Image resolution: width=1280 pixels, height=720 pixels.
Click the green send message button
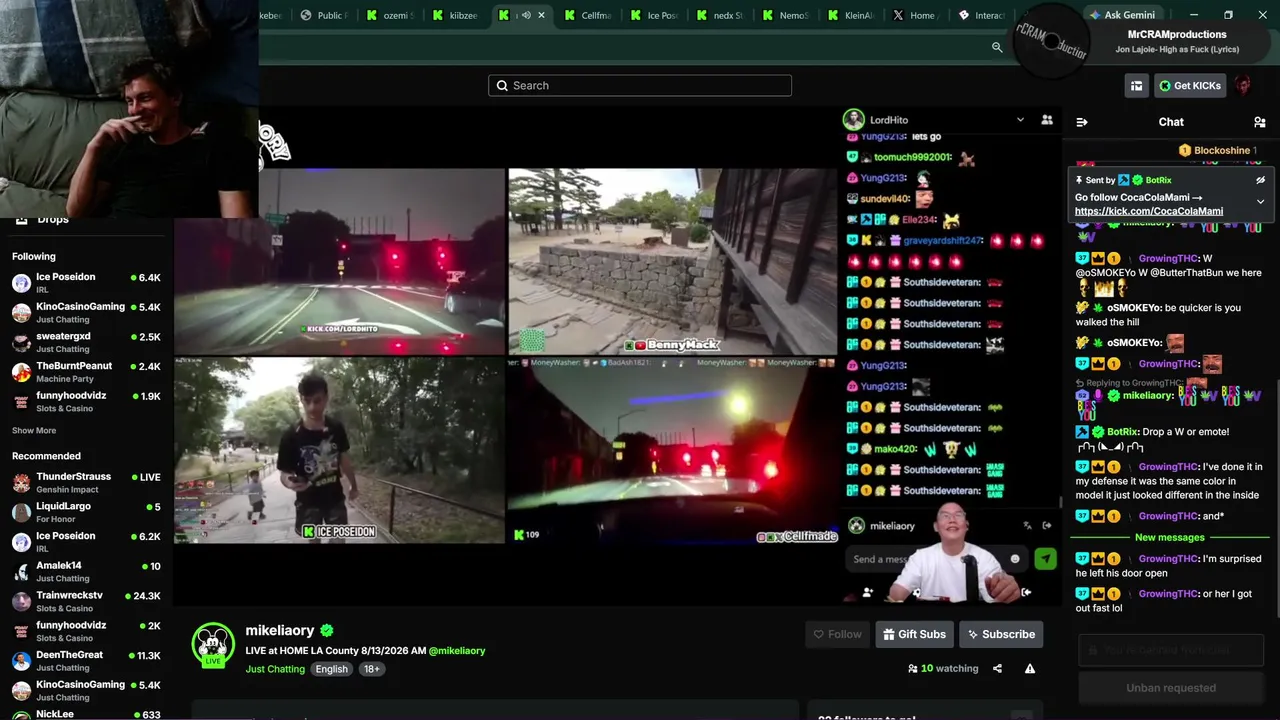coord(1045,559)
